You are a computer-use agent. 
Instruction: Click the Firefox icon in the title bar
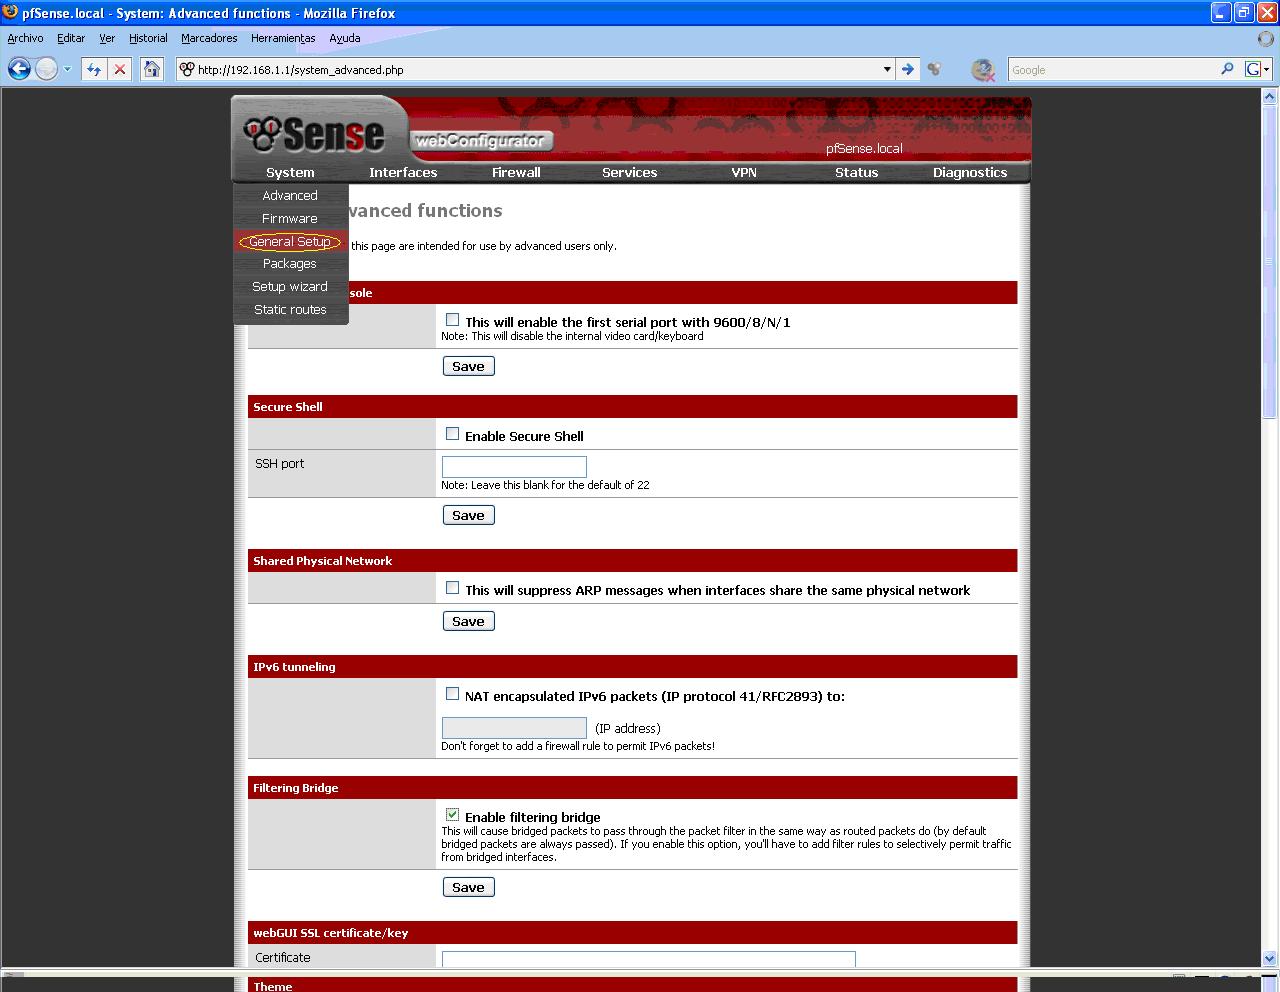tap(10, 12)
